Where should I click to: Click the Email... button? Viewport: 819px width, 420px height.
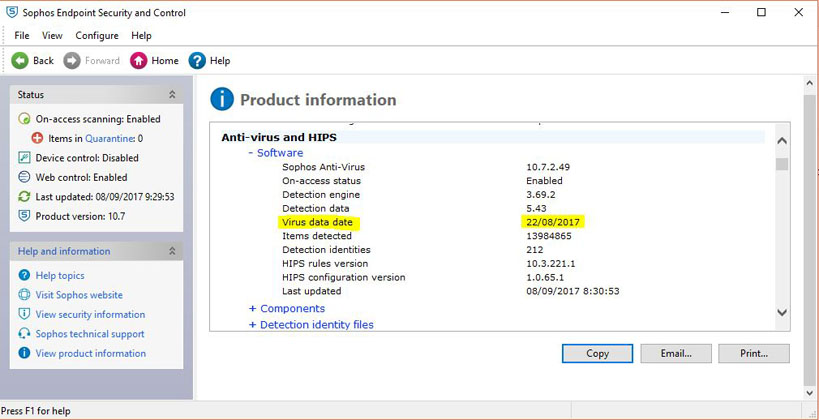pyautogui.click(x=676, y=353)
